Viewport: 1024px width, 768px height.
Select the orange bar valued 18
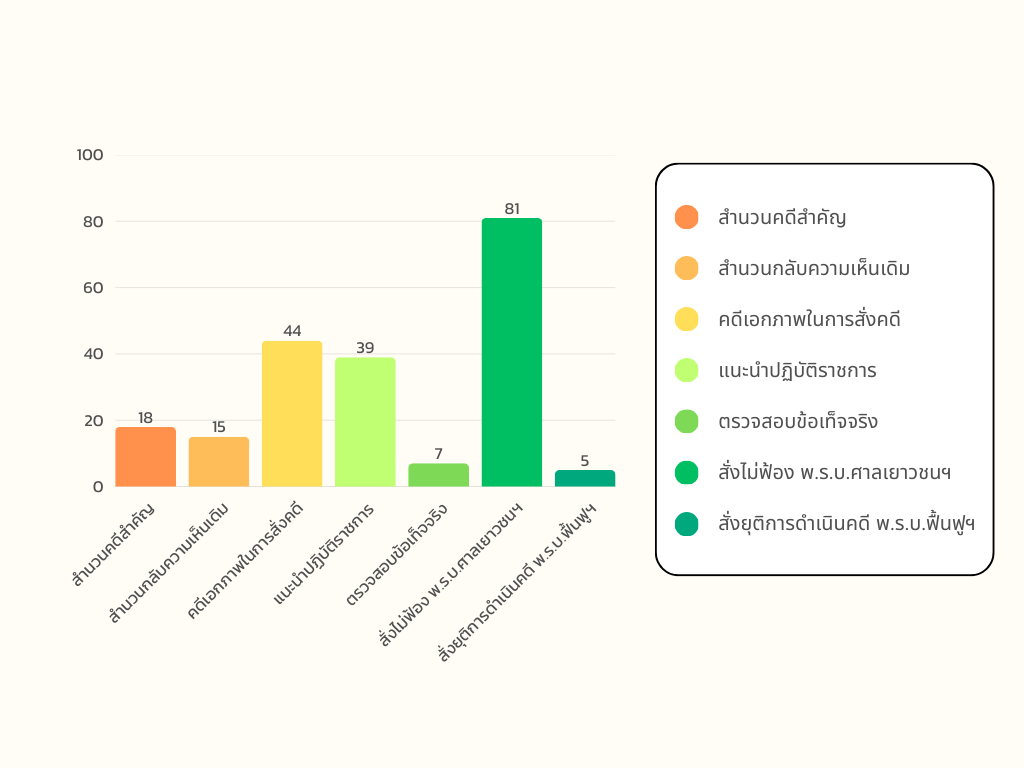point(145,457)
